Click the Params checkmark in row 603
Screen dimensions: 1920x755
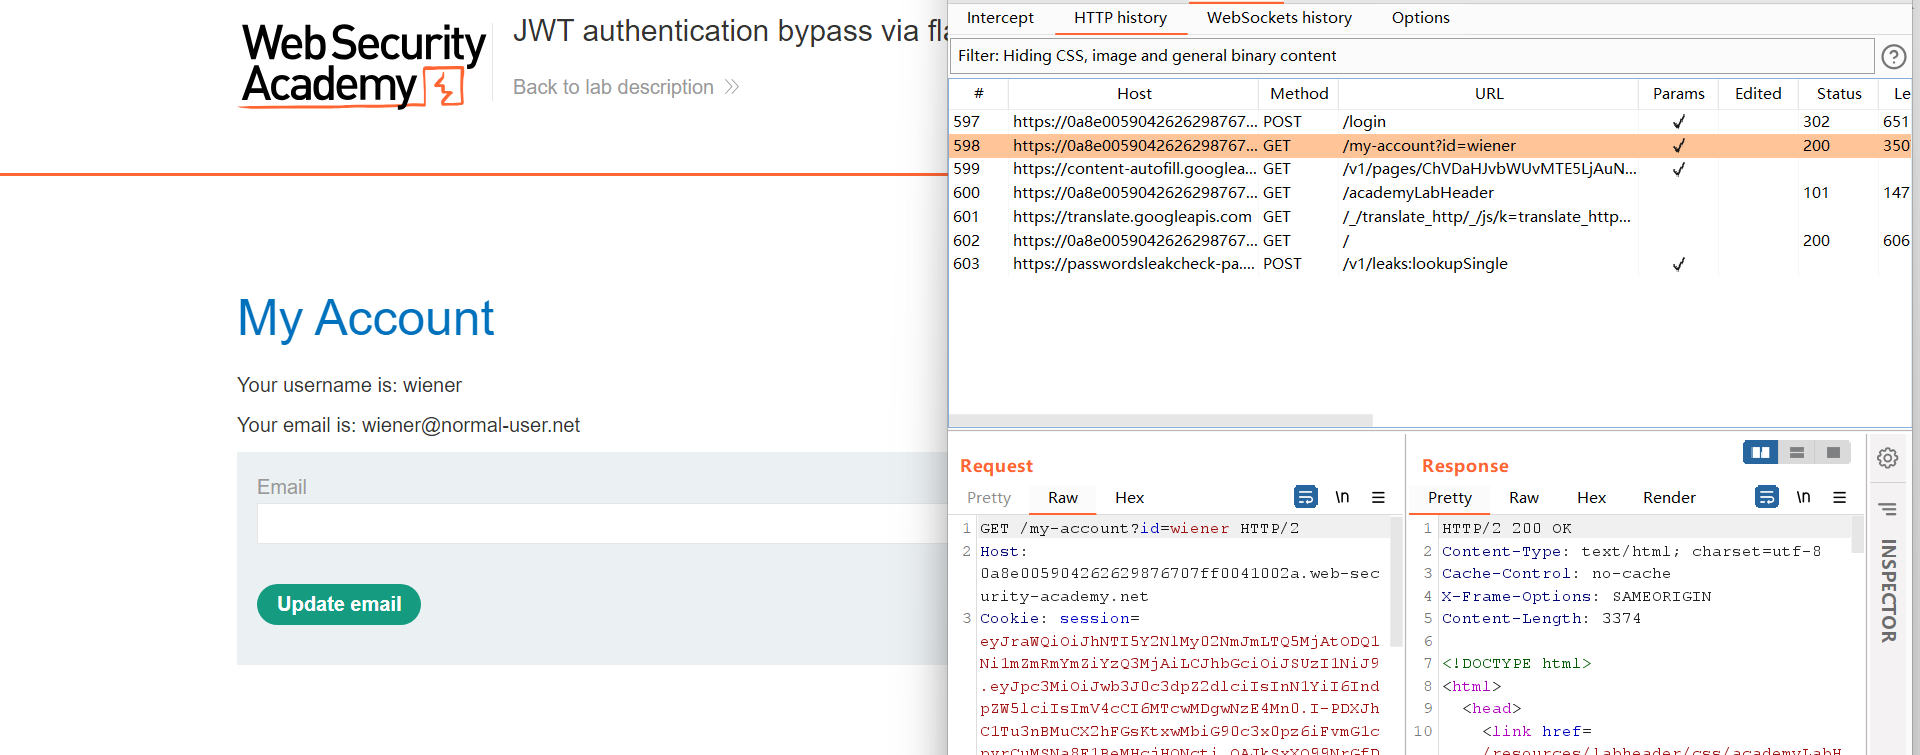click(1678, 264)
